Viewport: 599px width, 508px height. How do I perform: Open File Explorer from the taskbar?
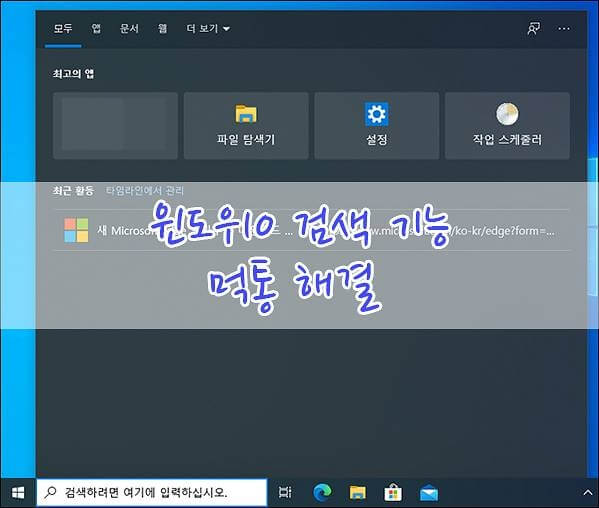coord(358,492)
